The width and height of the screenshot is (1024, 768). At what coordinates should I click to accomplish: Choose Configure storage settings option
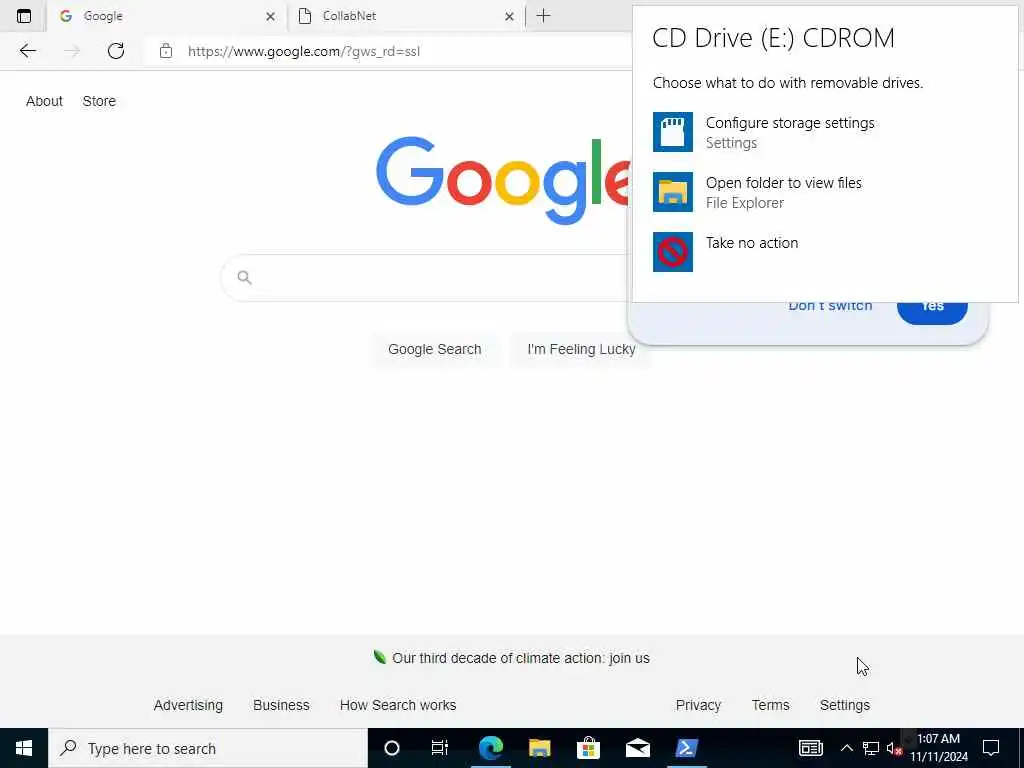pos(763,132)
